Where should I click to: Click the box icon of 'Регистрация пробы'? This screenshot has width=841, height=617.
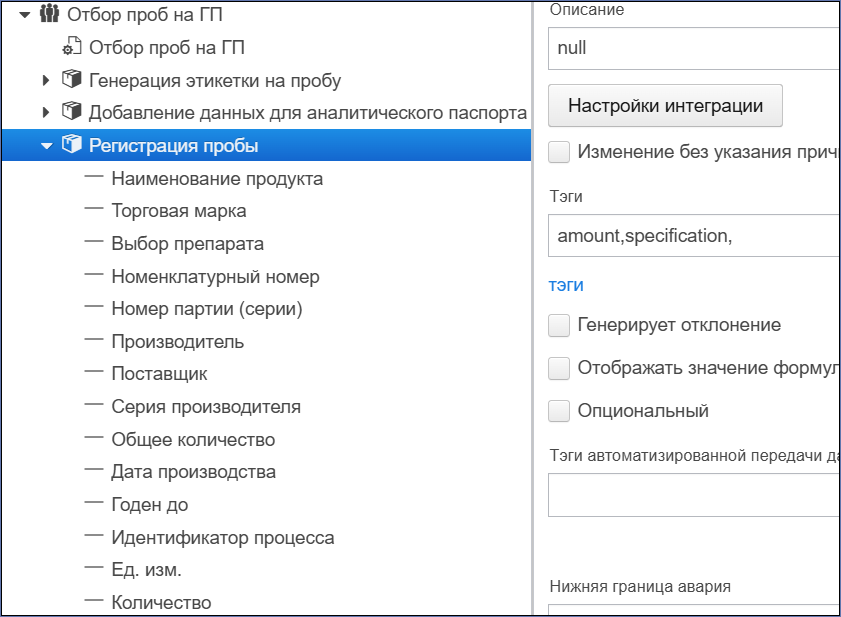coord(72,144)
